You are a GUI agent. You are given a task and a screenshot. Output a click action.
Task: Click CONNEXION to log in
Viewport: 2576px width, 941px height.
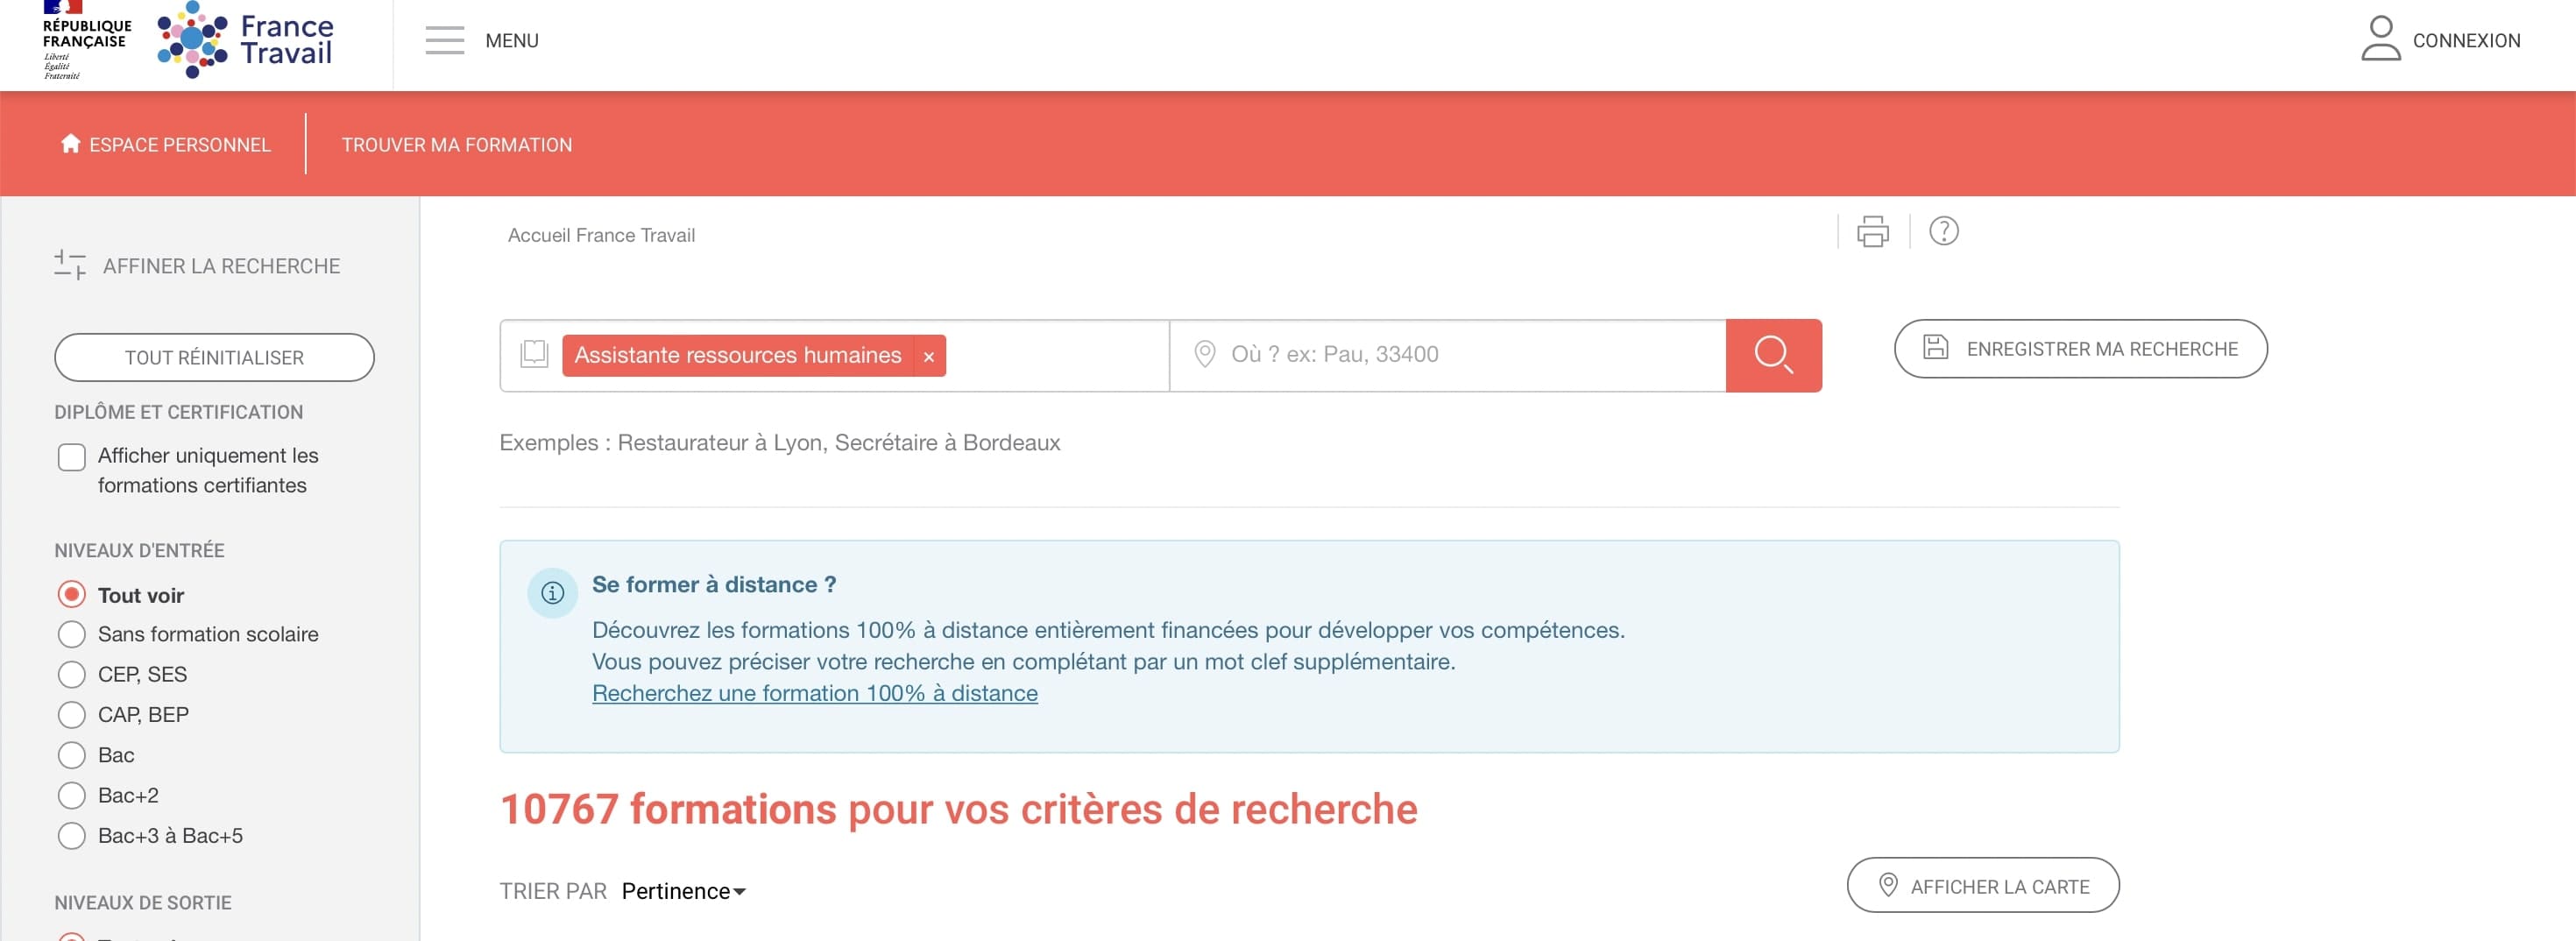2466,41
